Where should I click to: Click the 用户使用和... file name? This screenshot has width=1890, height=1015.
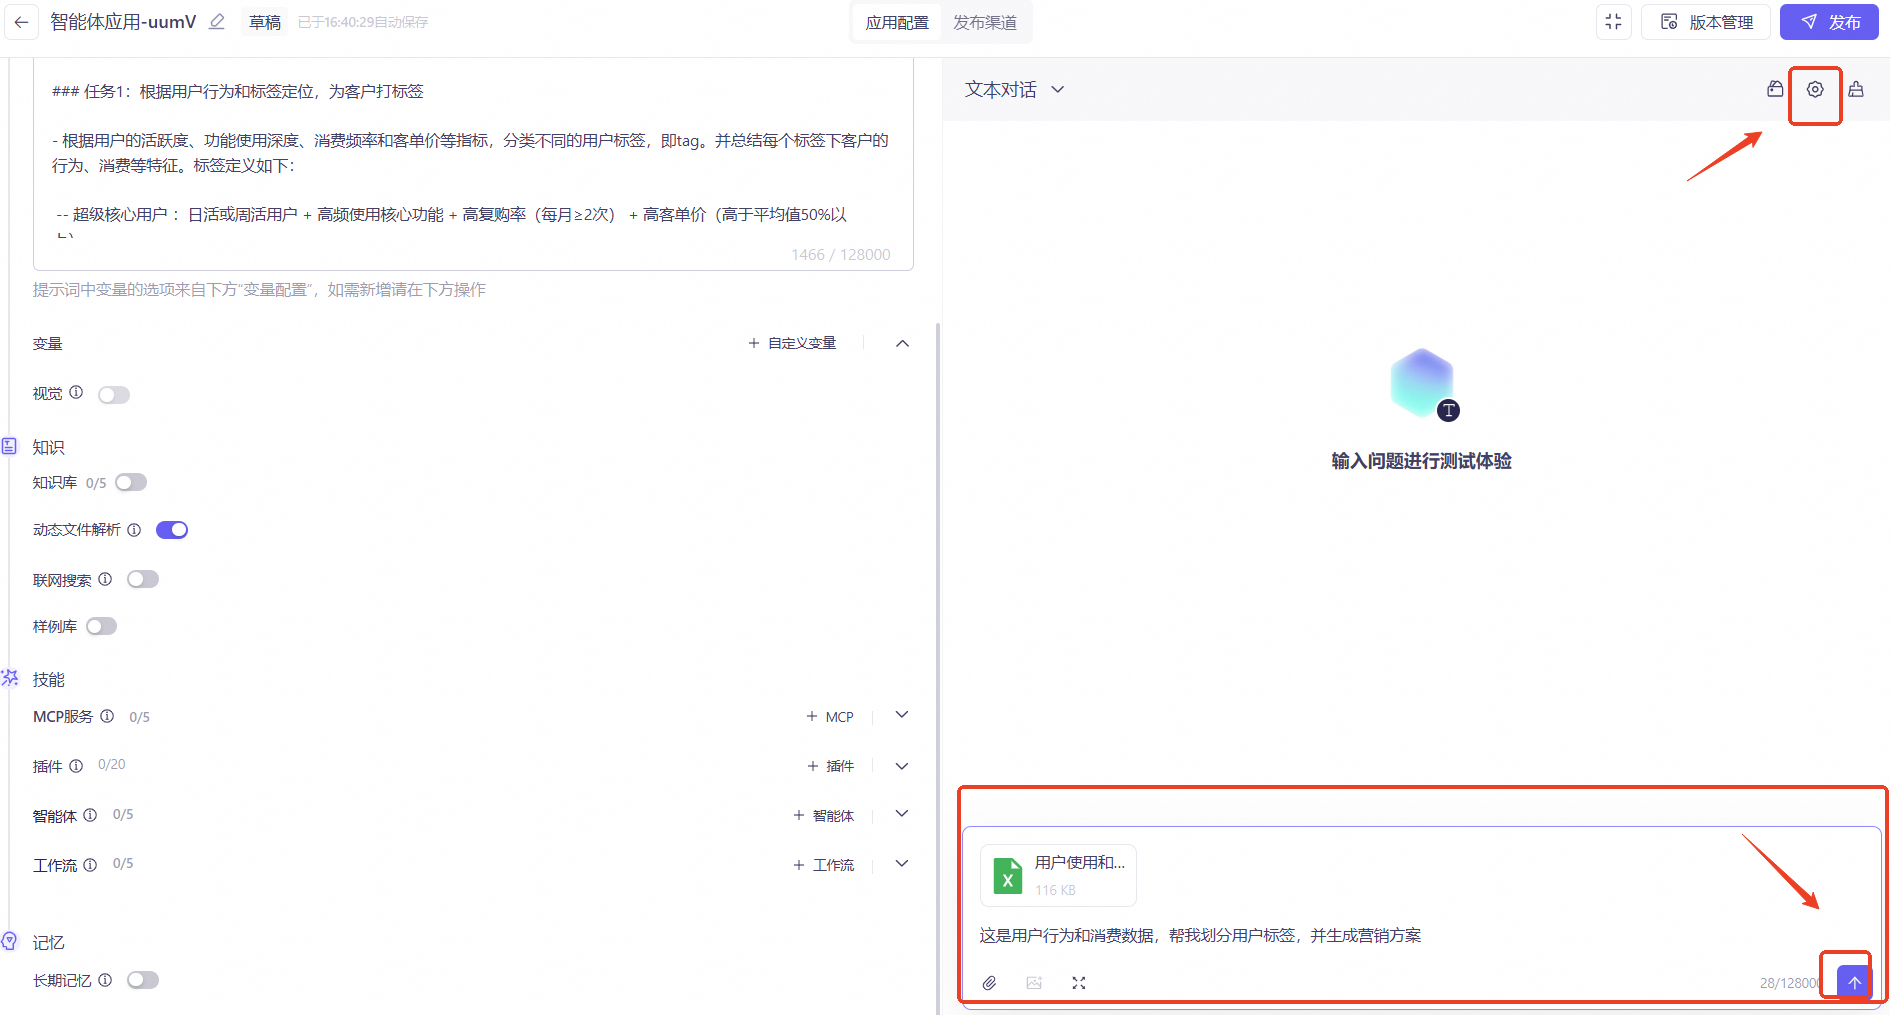tap(1080, 862)
